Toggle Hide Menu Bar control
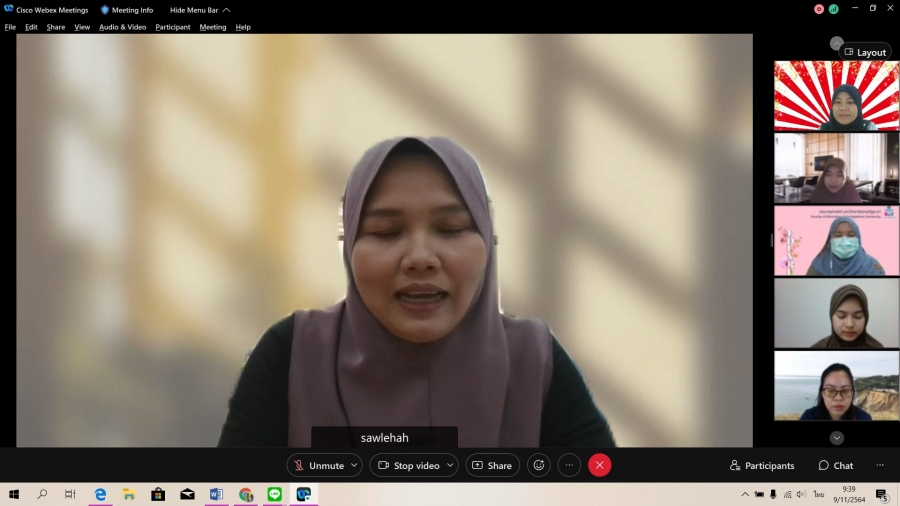 pyautogui.click(x=199, y=10)
